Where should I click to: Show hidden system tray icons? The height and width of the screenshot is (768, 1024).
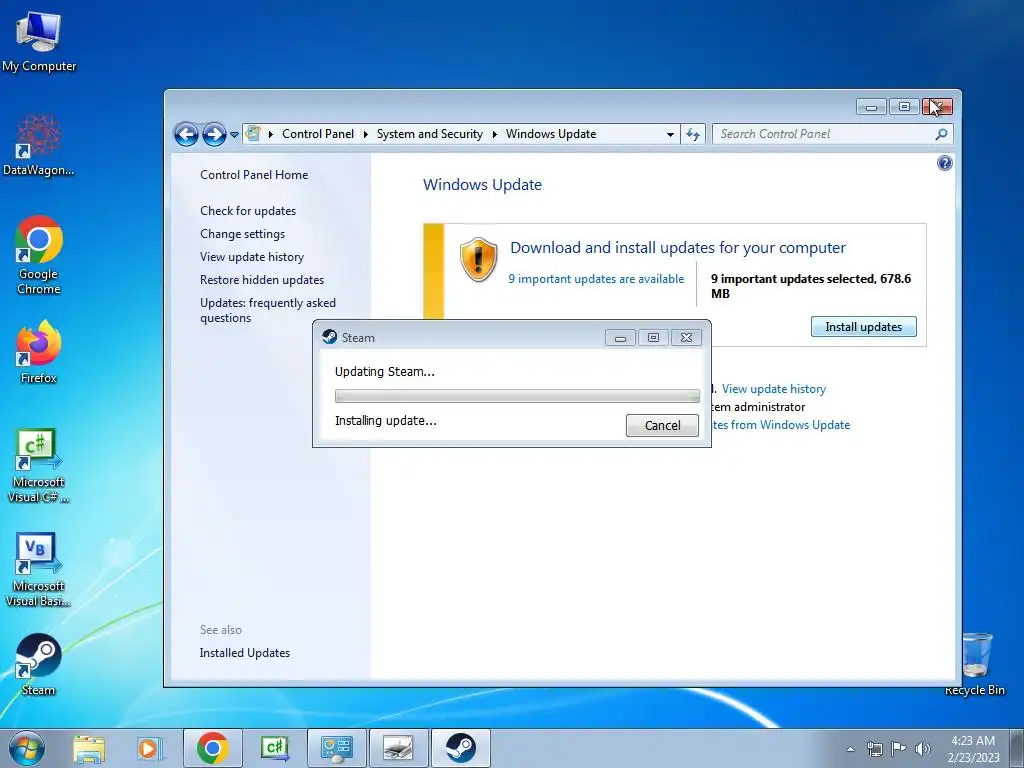[x=850, y=749]
